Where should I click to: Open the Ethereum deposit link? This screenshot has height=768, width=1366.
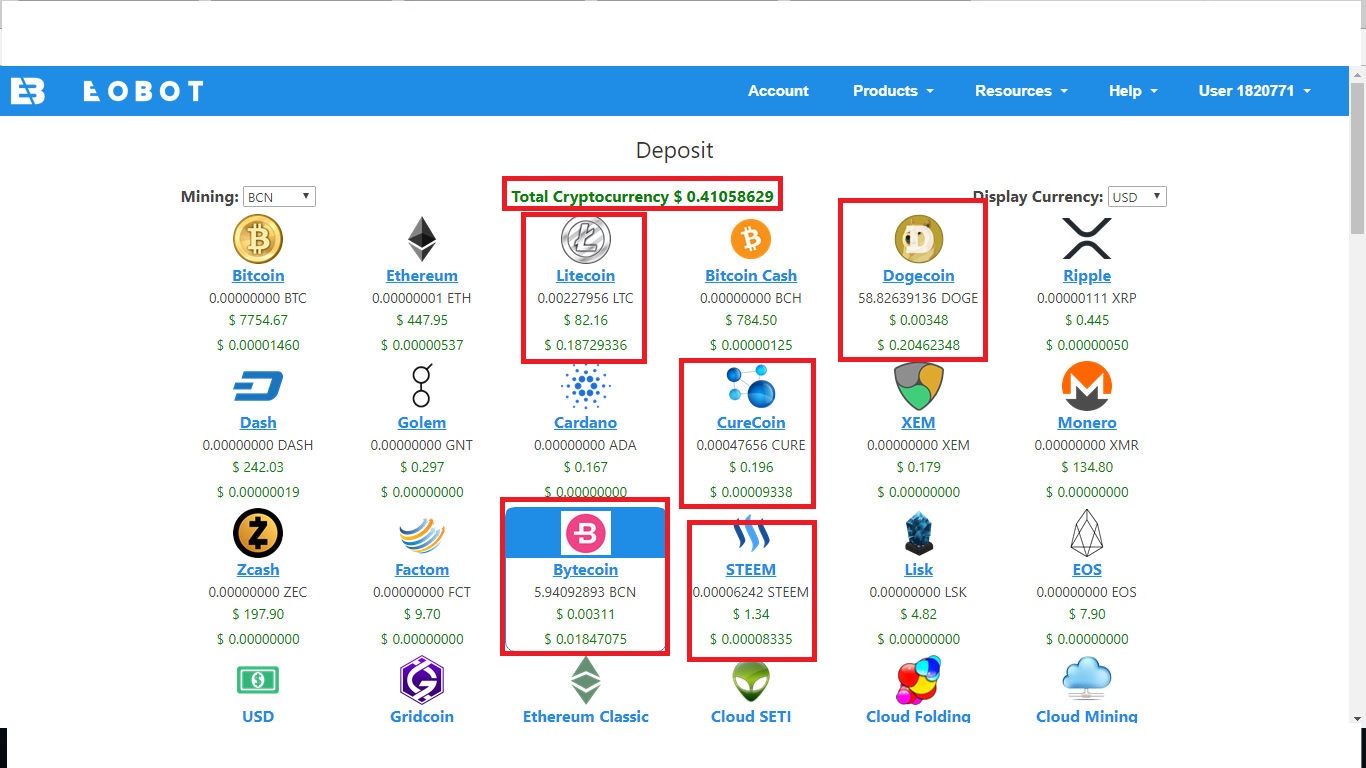(422, 276)
